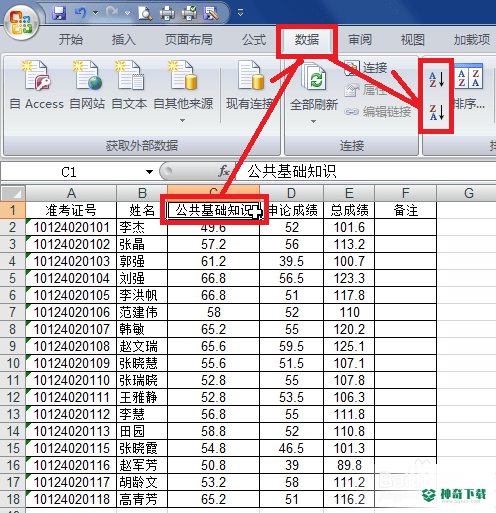Viewport: 496px width, 513px height.
Task: Open Print Preview magnifier icon
Action: coord(145,13)
